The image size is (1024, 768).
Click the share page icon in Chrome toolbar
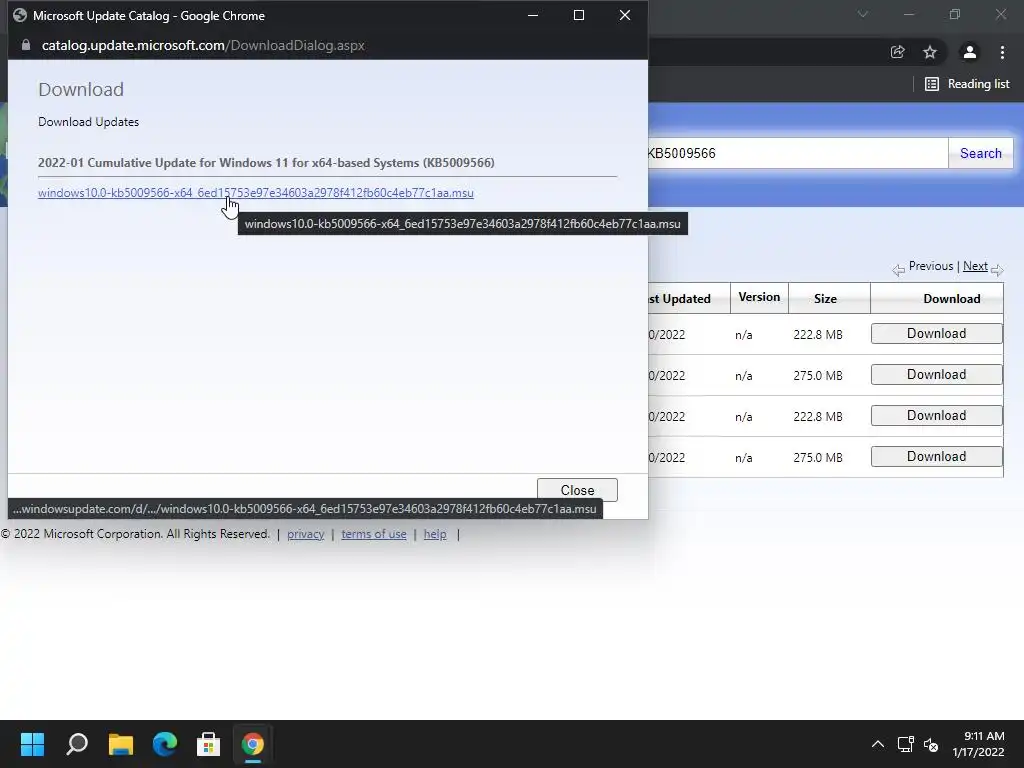pos(897,52)
